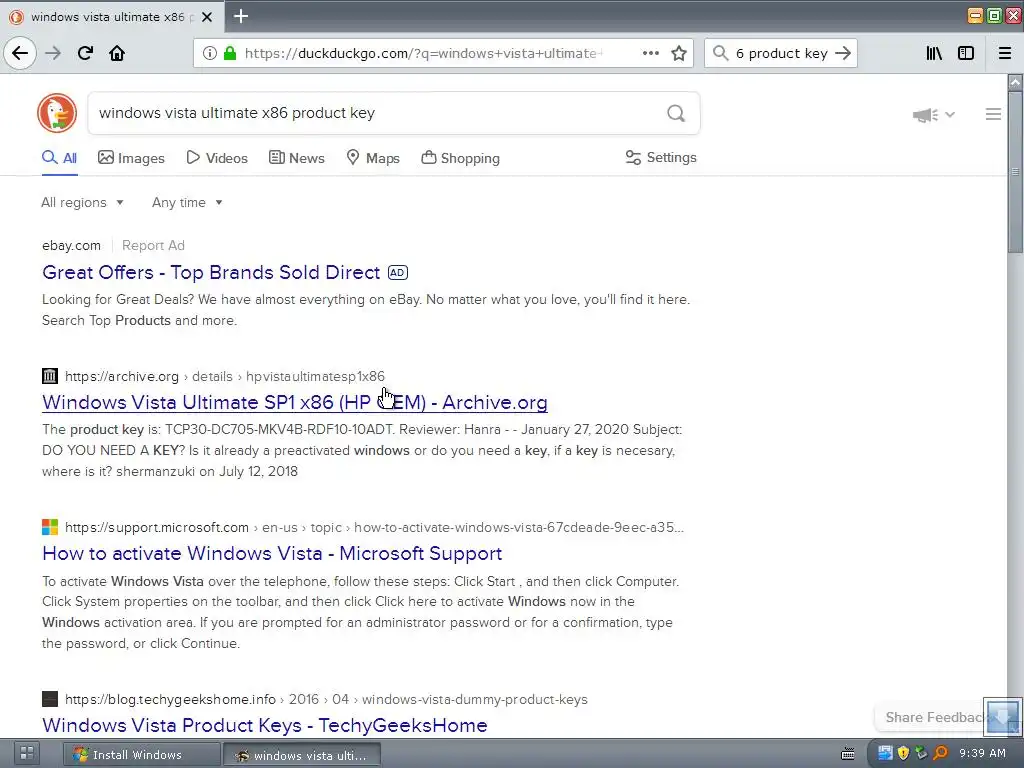Viewport: 1024px width, 768px height.
Task: Open How to activate Windows Vista result
Action: (272, 553)
